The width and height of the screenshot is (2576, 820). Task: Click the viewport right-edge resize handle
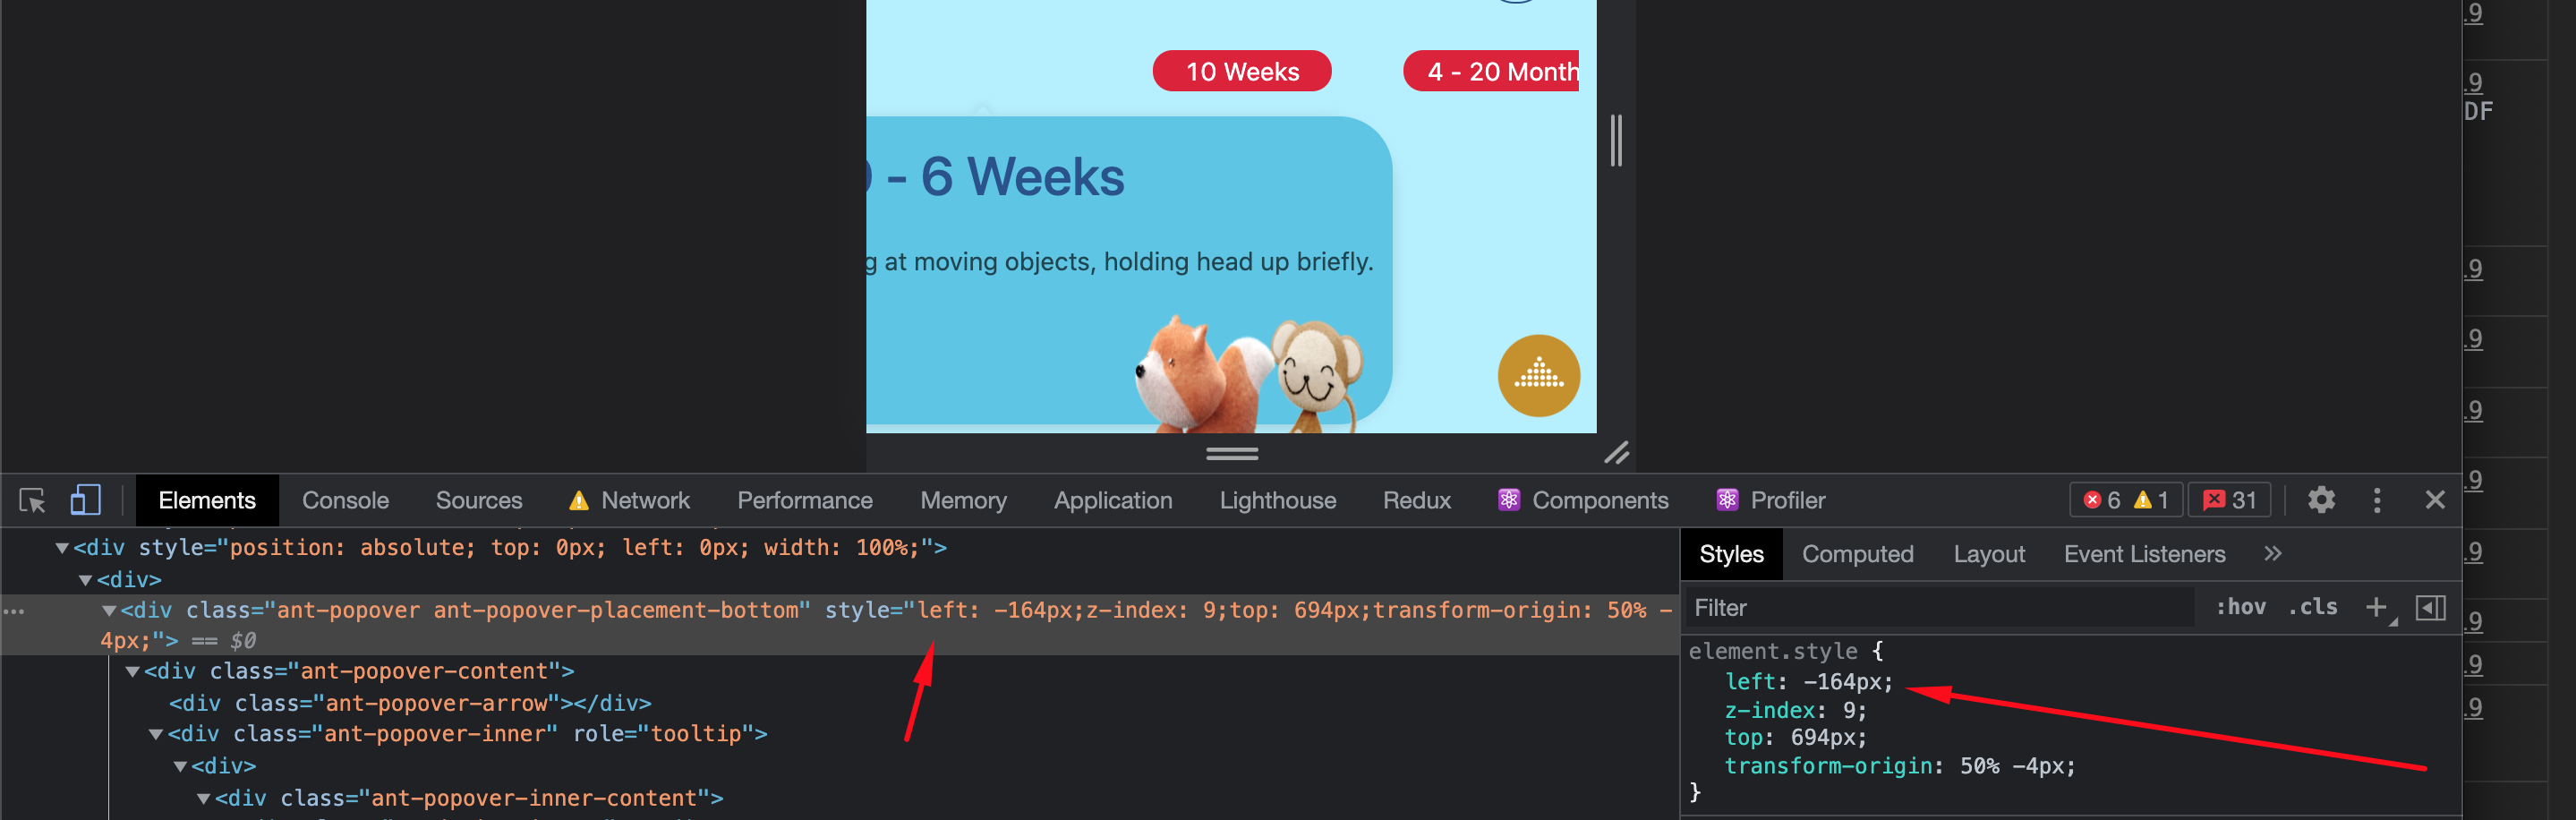click(x=1616, y=140)
